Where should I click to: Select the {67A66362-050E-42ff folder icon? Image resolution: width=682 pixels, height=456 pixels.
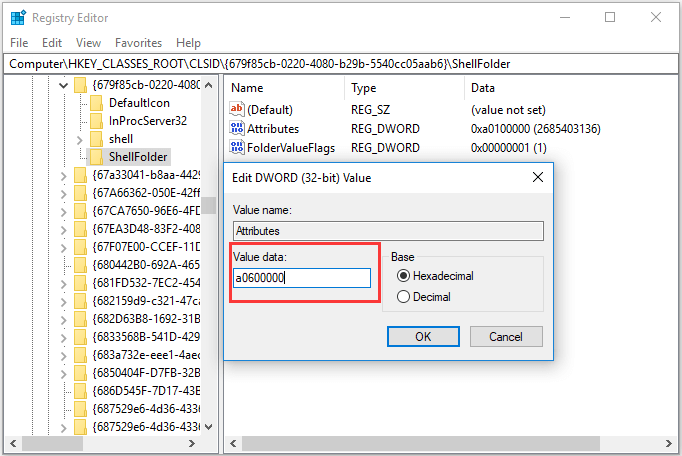(x=80, y=193)
